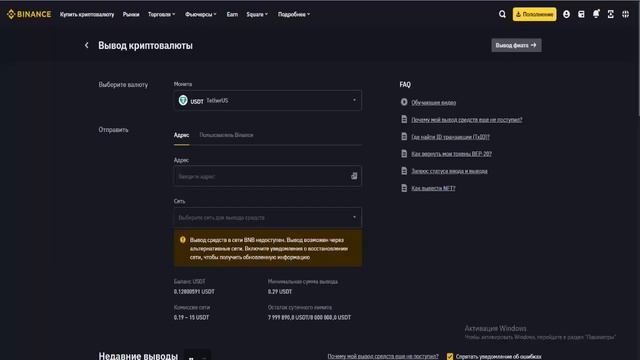Click the warning icon in BNB notice
The image size is (640, 360).
coord(182,240)
